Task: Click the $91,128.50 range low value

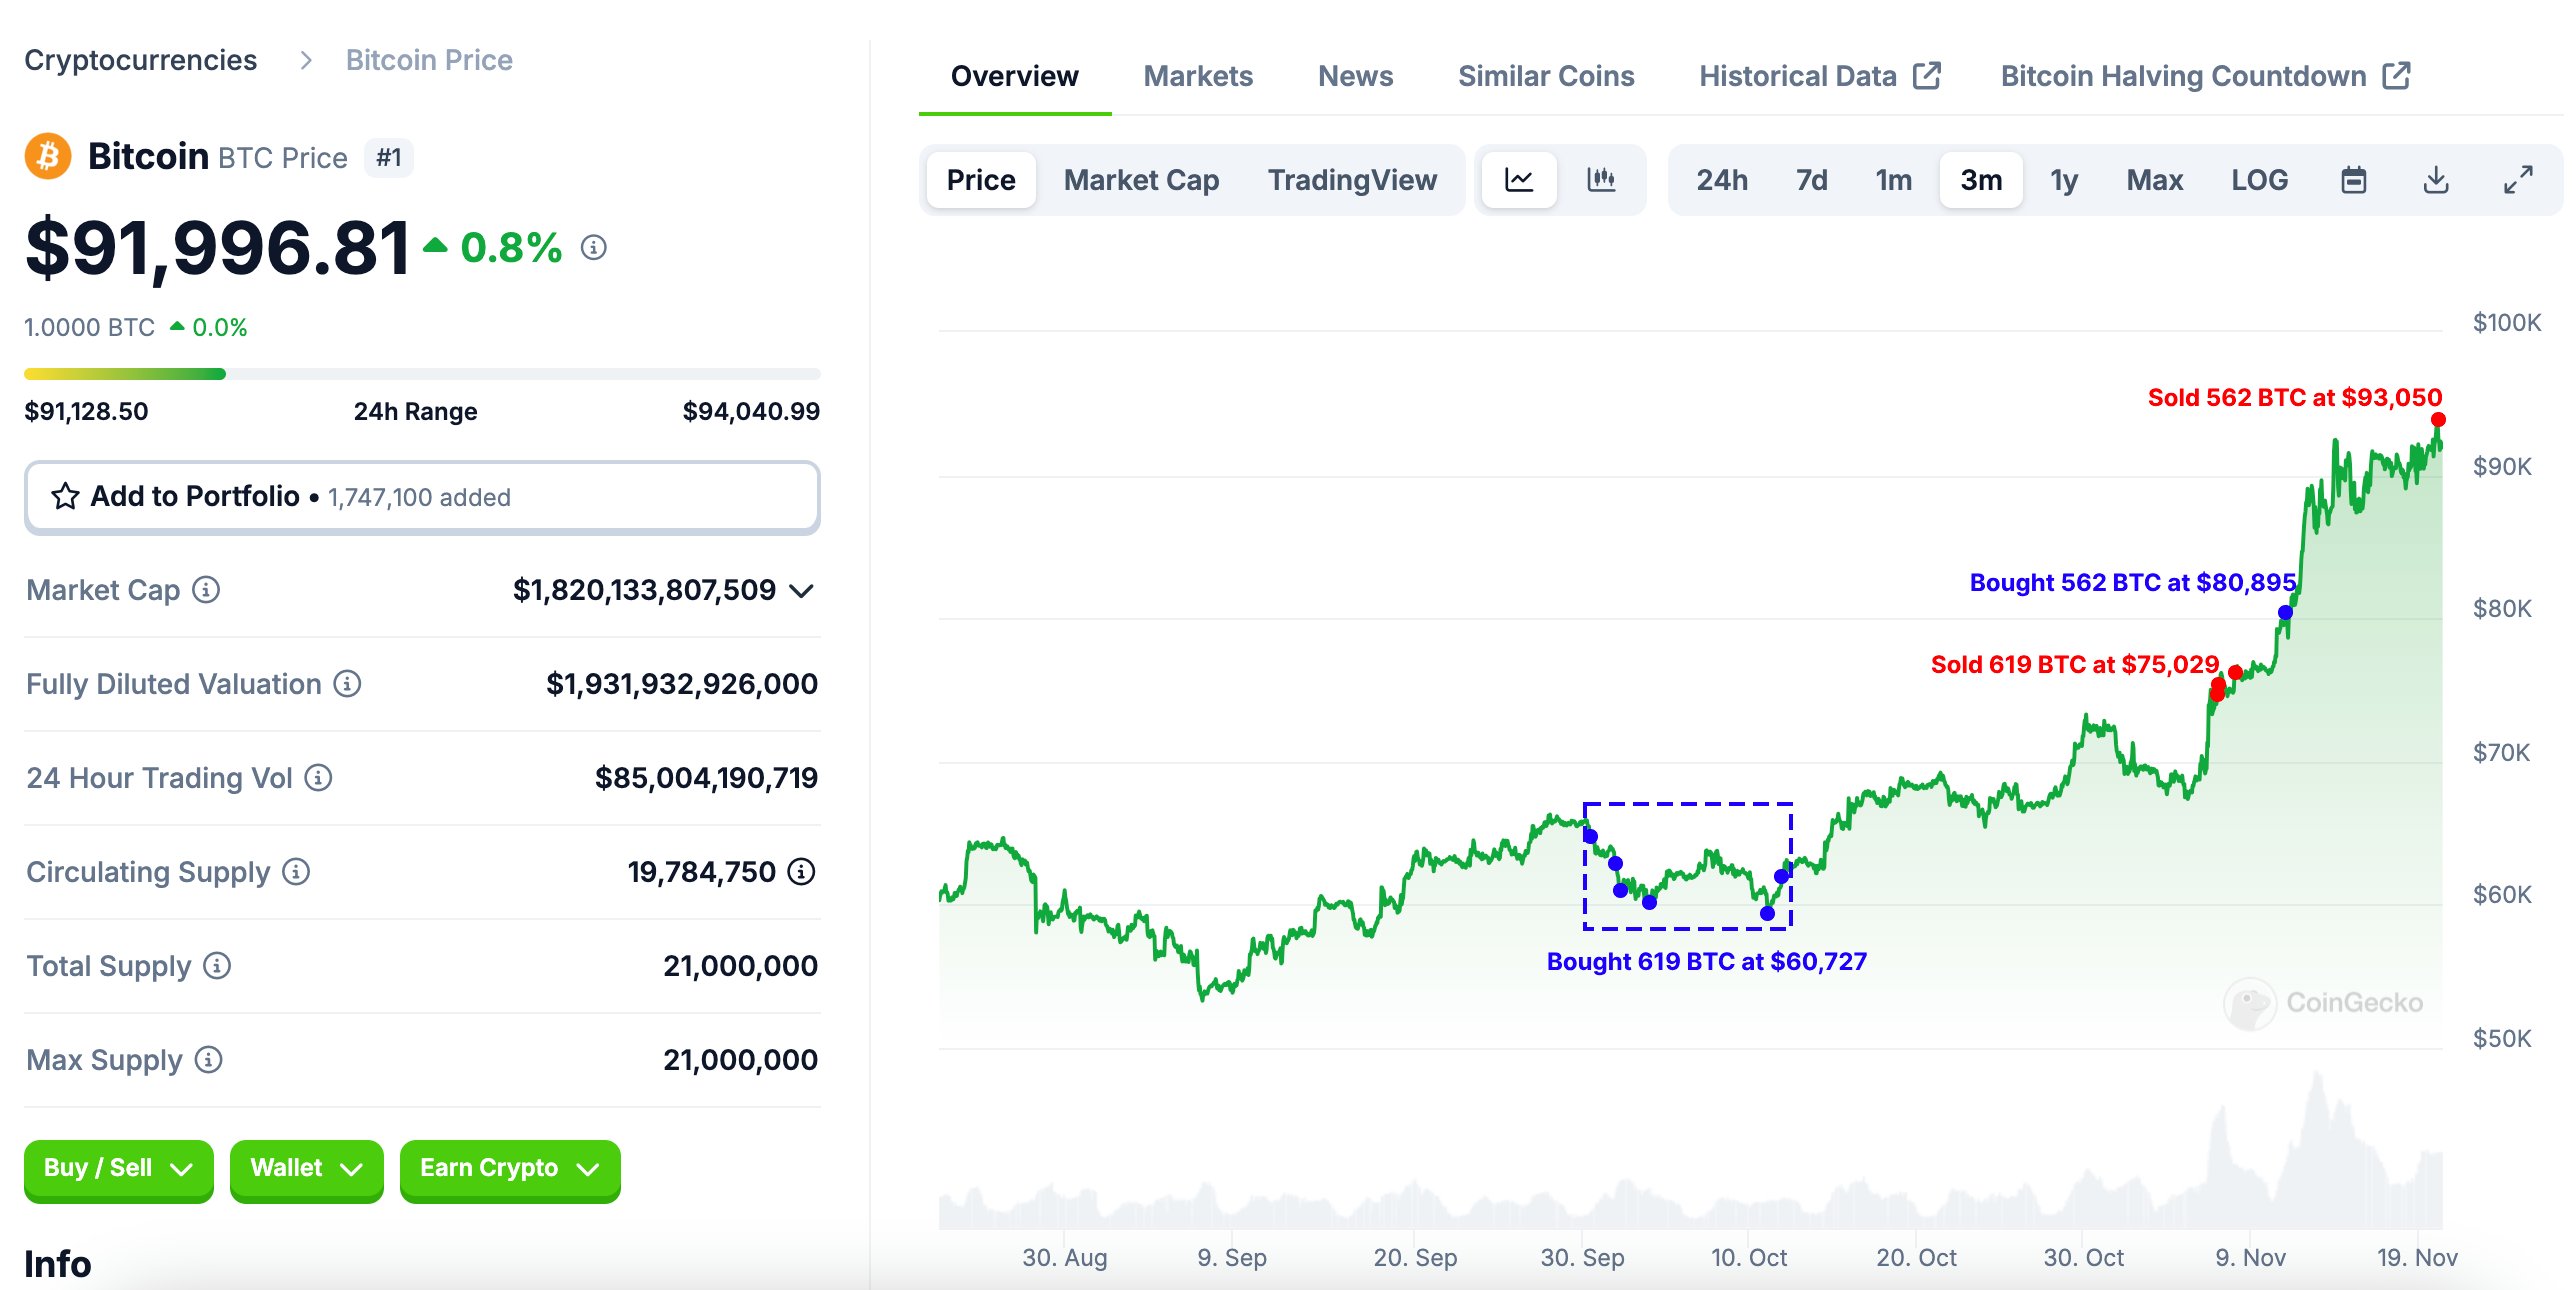Action: pyautogui.click(x=86, y=412)
